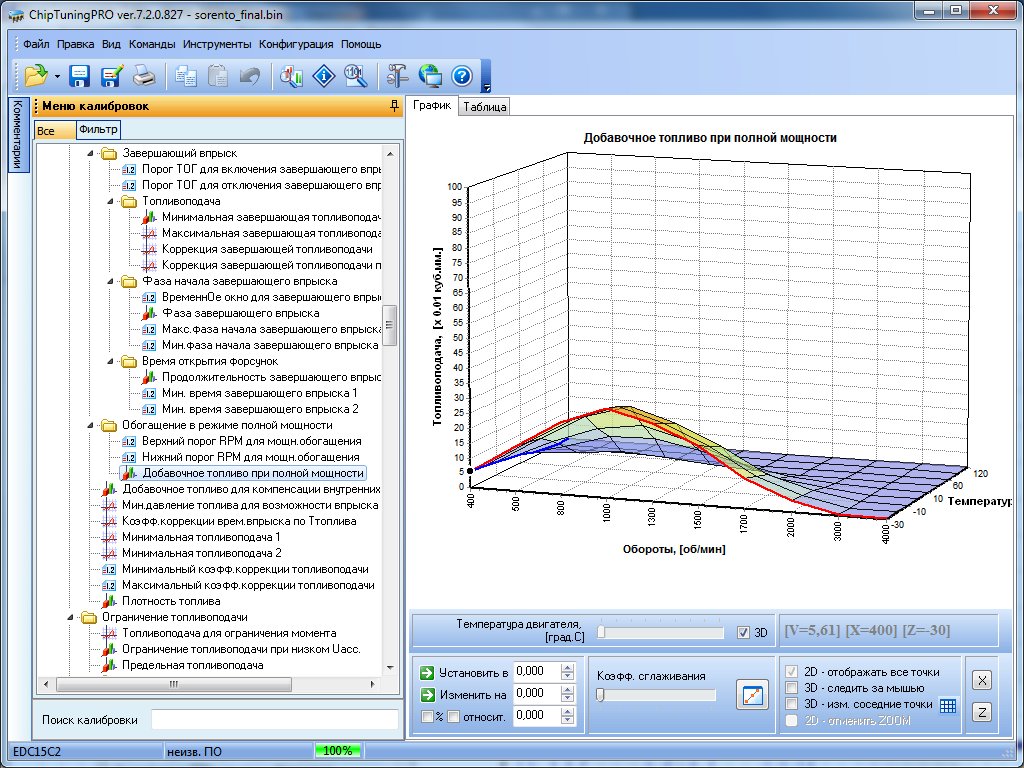The height and width of the screenshot is (768, 1024).
Task: Open the Инструменты menu
Action: [x=217, y=44]
